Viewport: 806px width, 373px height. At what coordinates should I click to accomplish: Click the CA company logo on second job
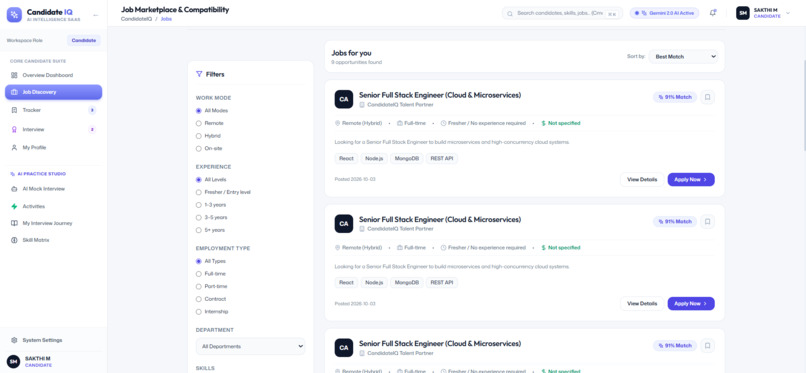pos(344,223)
